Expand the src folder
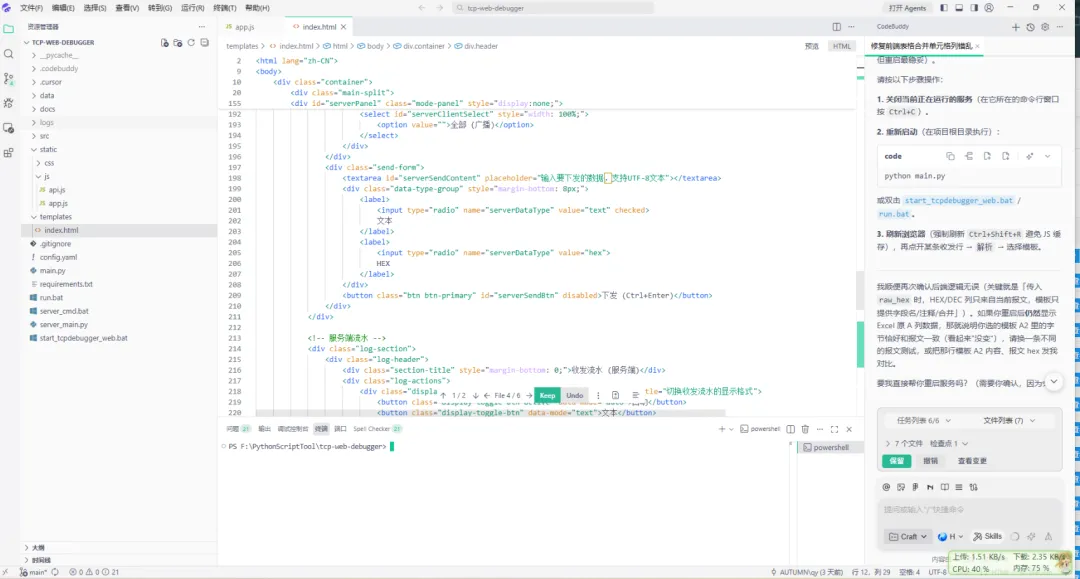The height and width of the screenshot is (579, 1080). coord(44,136)
